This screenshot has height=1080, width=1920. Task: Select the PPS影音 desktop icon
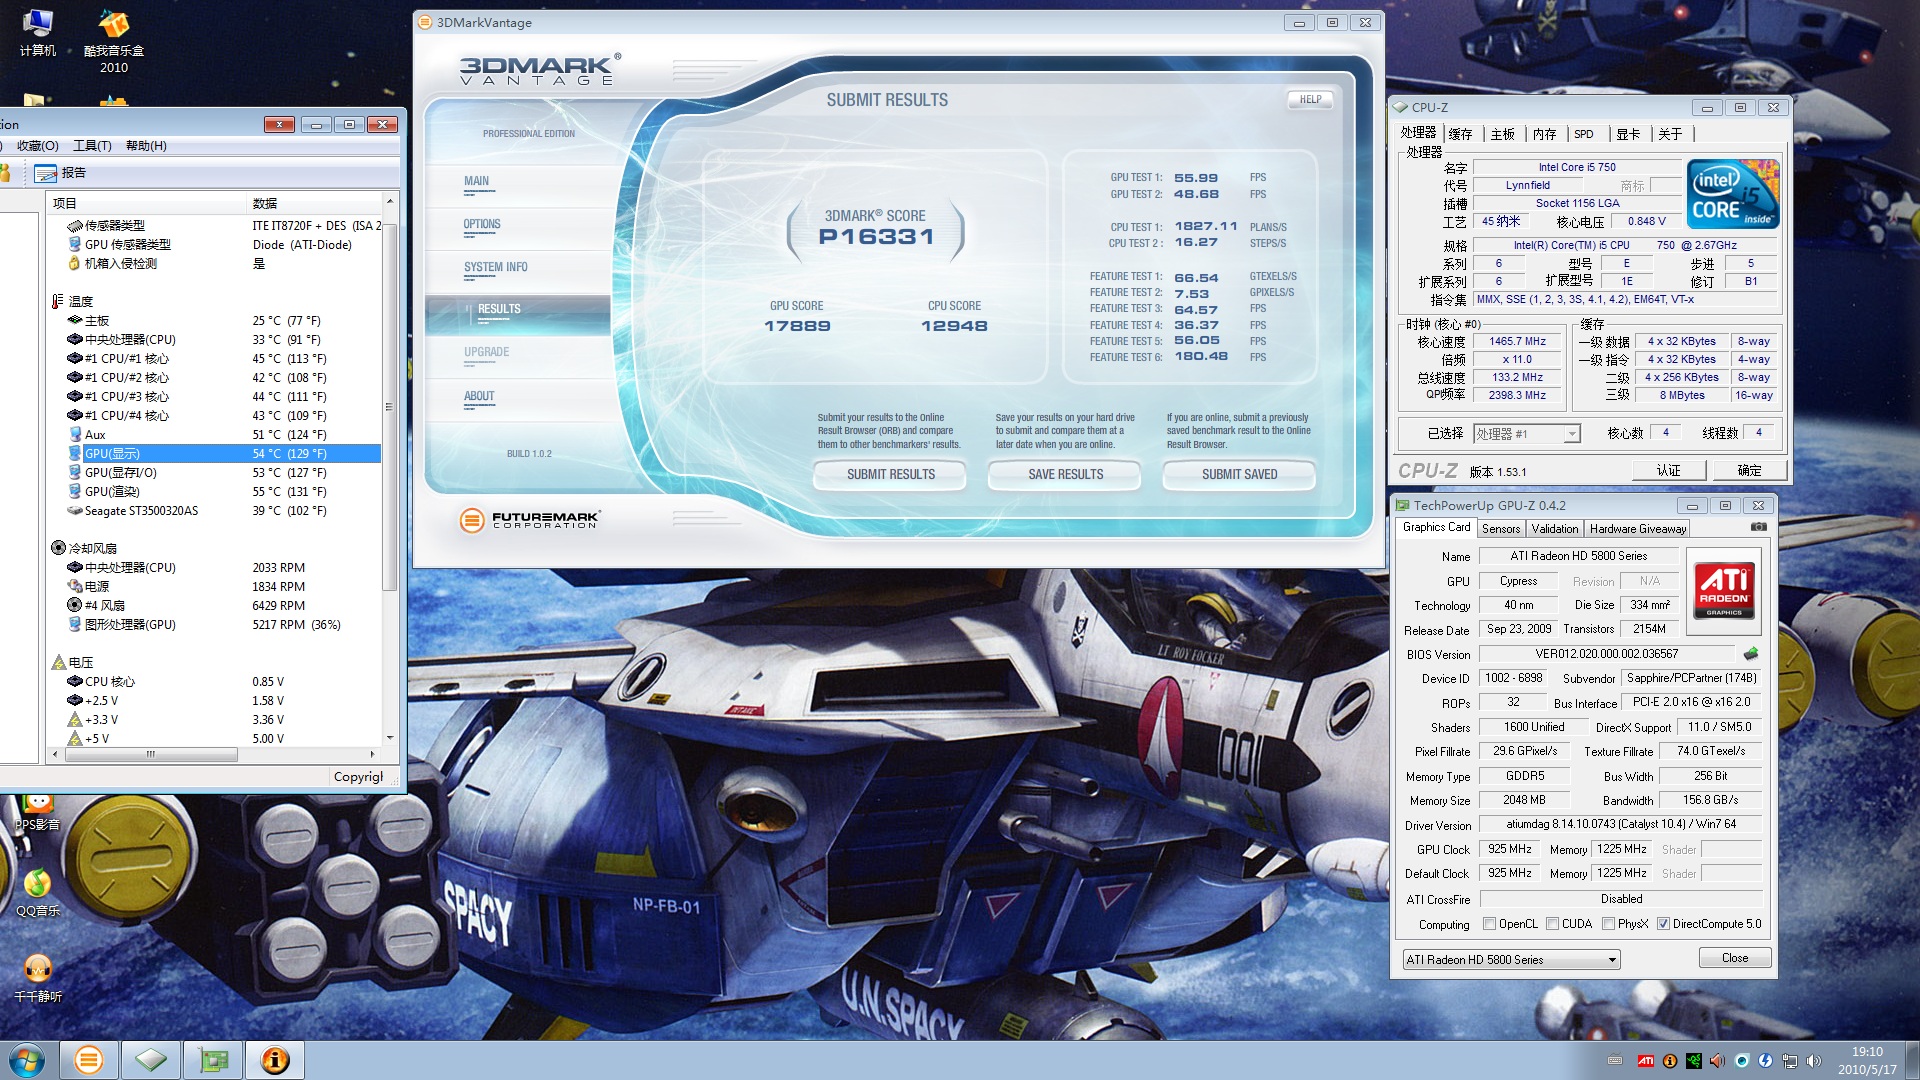coord(38,814)
